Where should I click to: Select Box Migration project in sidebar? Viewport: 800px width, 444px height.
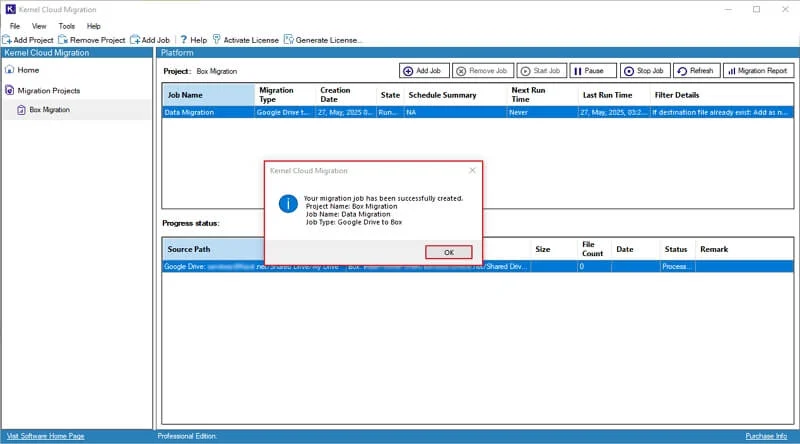[x=43, y=110]
